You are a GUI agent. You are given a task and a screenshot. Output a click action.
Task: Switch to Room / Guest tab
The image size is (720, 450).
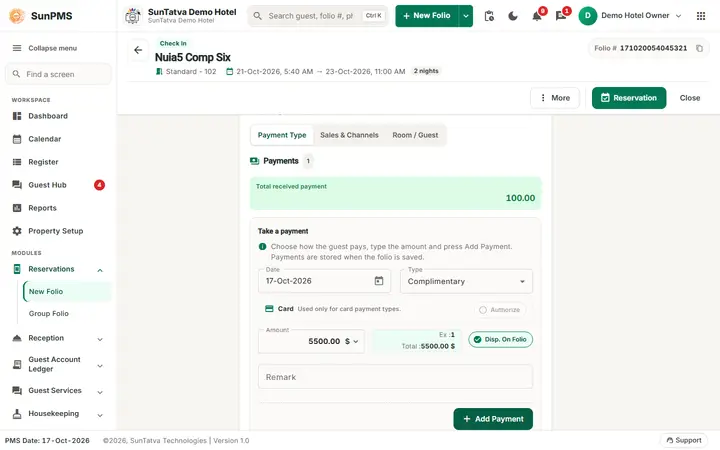click(415, 135)
